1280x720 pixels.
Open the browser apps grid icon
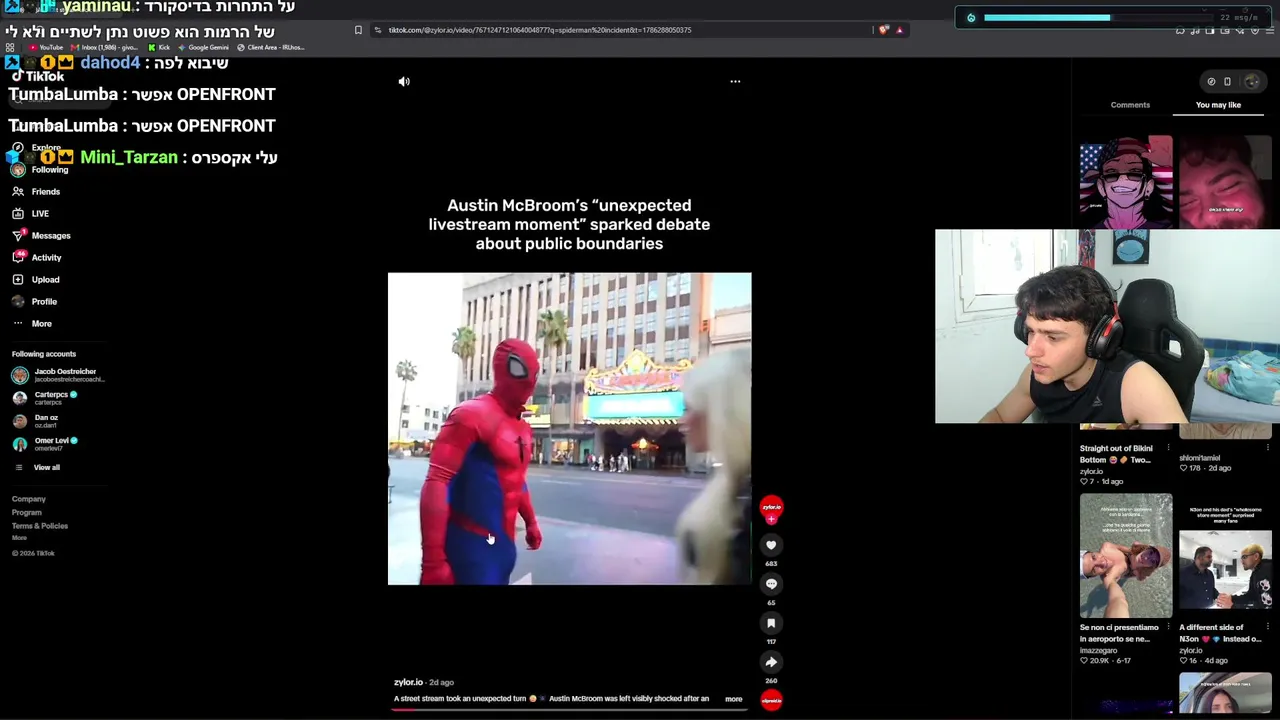[x=10, y=47]
